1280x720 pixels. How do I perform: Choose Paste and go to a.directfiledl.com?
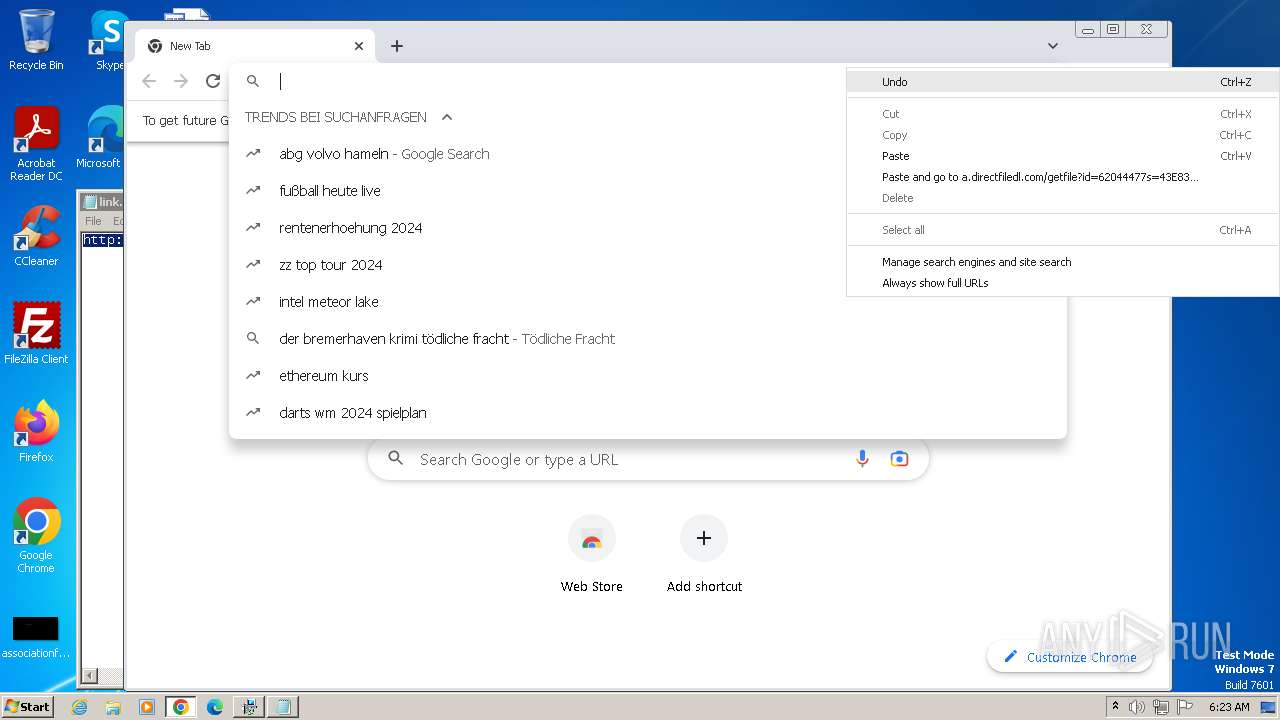[x=1063, y=177]
